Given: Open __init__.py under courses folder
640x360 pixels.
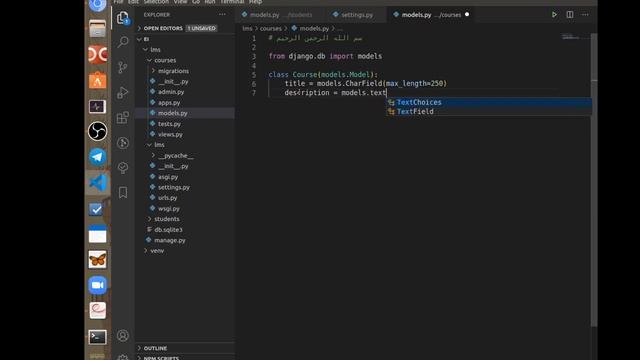Looking at the screenshot, I should (x=173, y=81).
